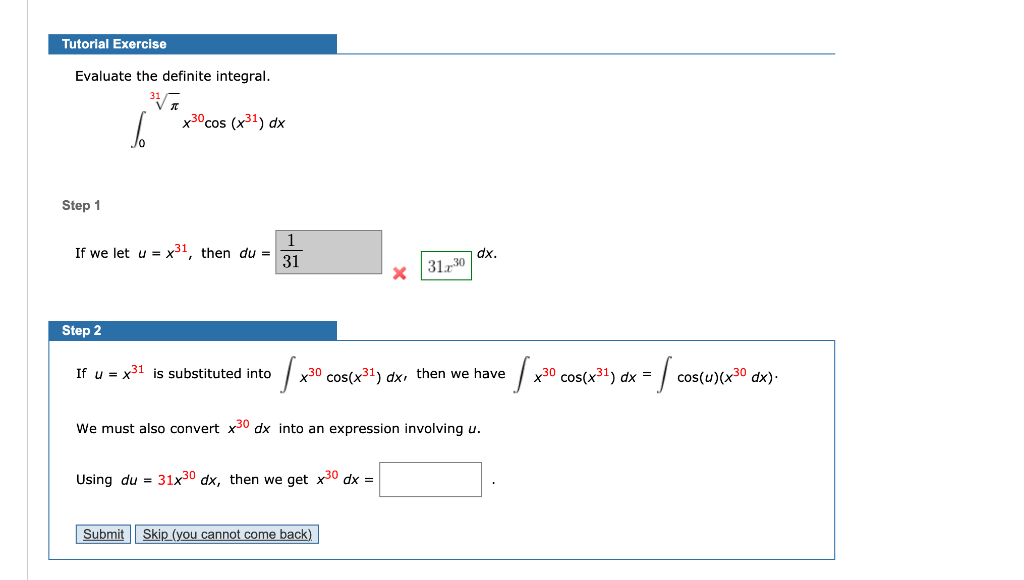This screenshot has width=1024, height=580.
Task: Click Skip (you cannot come back)
Action: [x=226, y=533]
